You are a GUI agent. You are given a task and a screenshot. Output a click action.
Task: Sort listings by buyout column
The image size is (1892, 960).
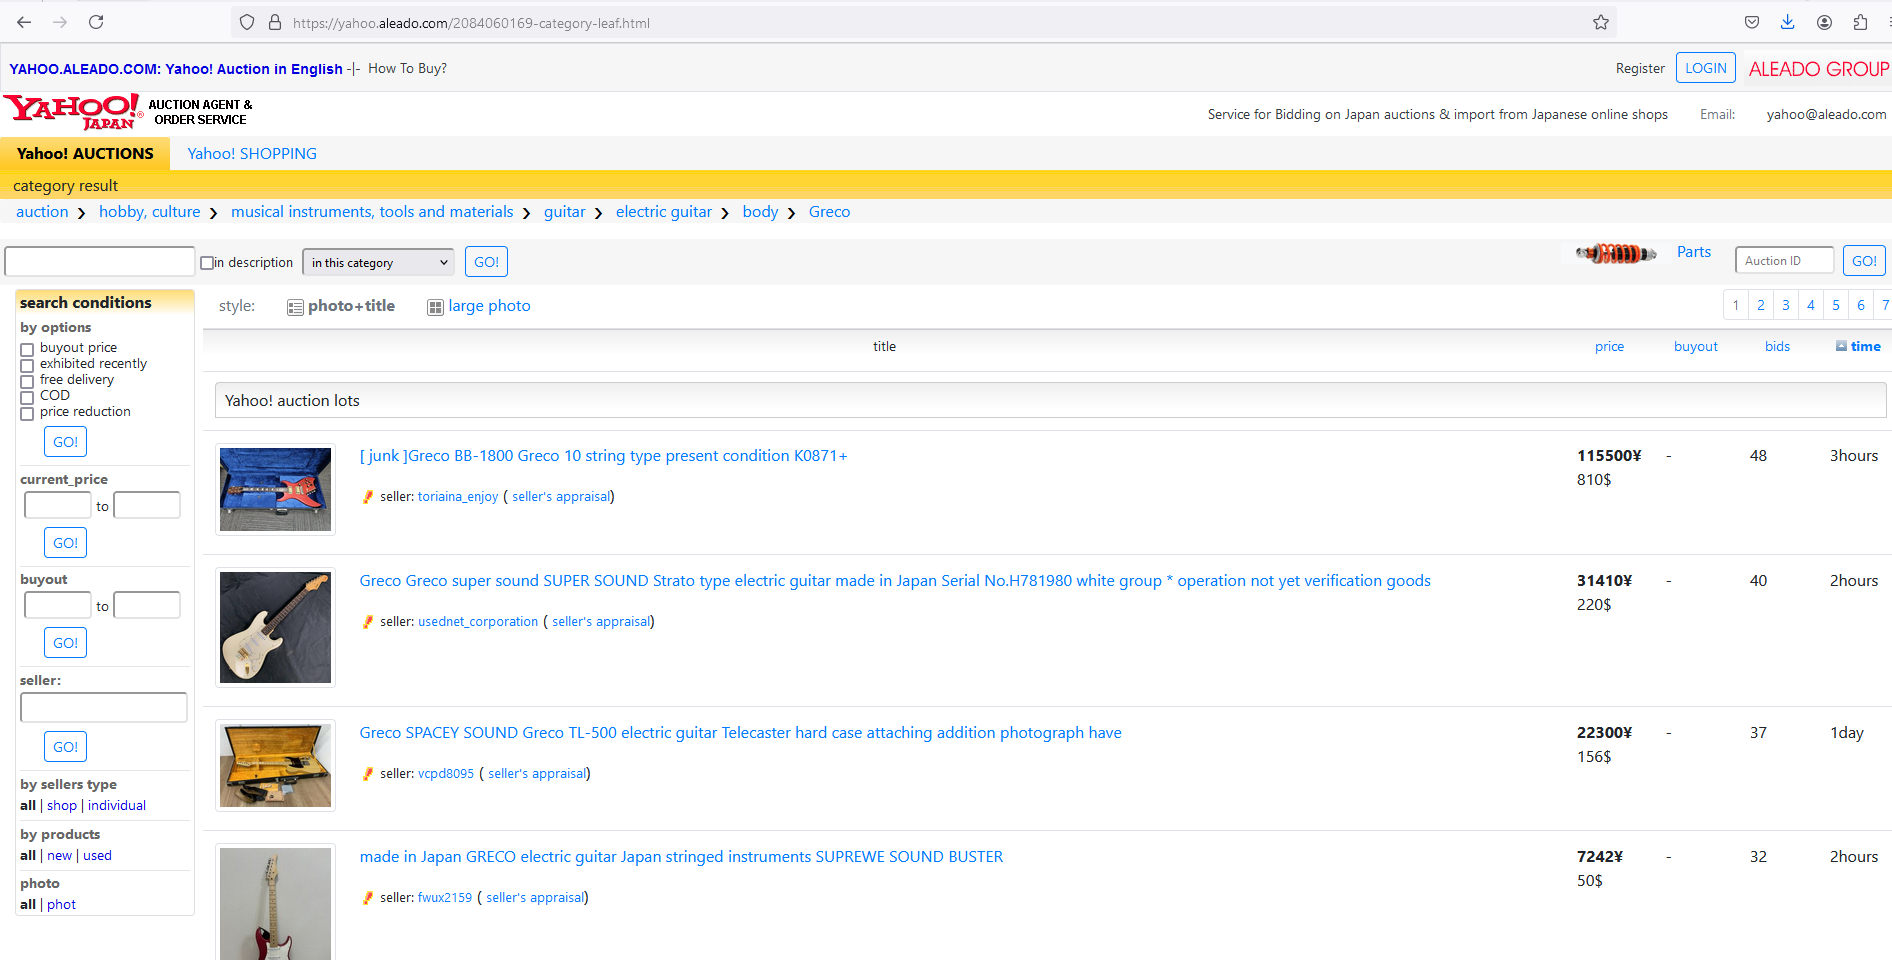click(1696, 346)
